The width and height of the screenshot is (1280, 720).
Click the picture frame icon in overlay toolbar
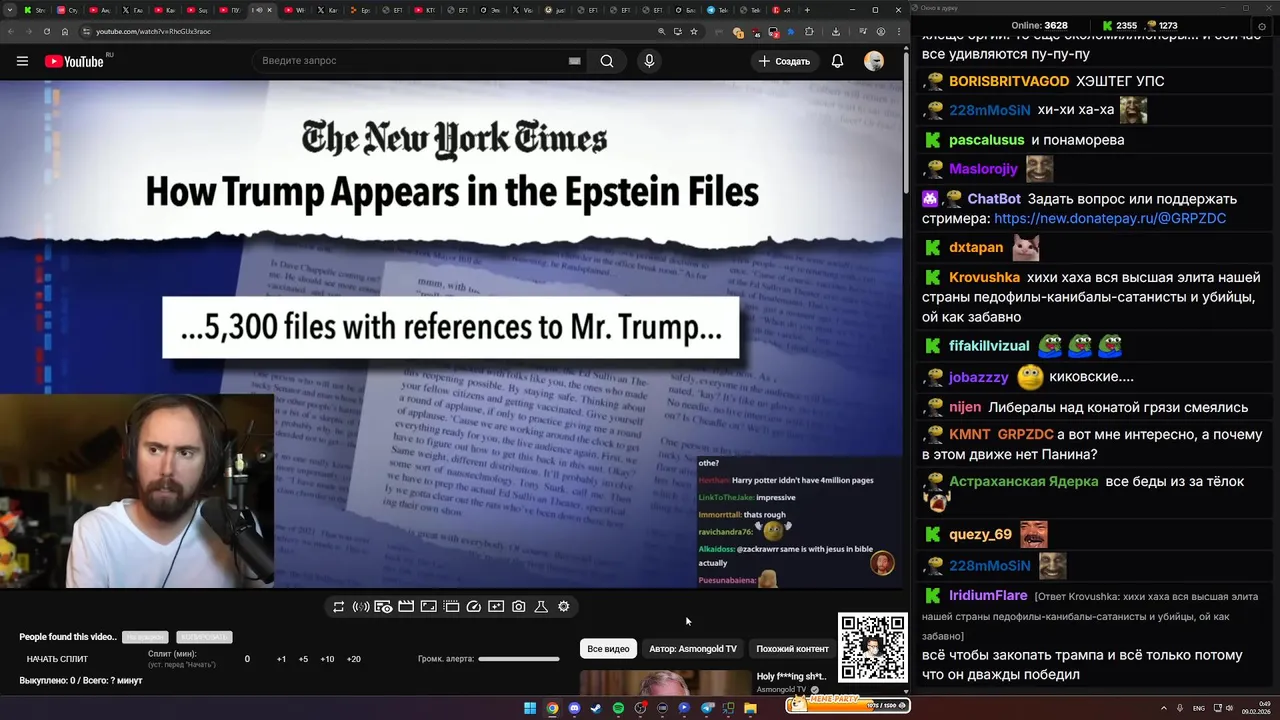[428, 606]
